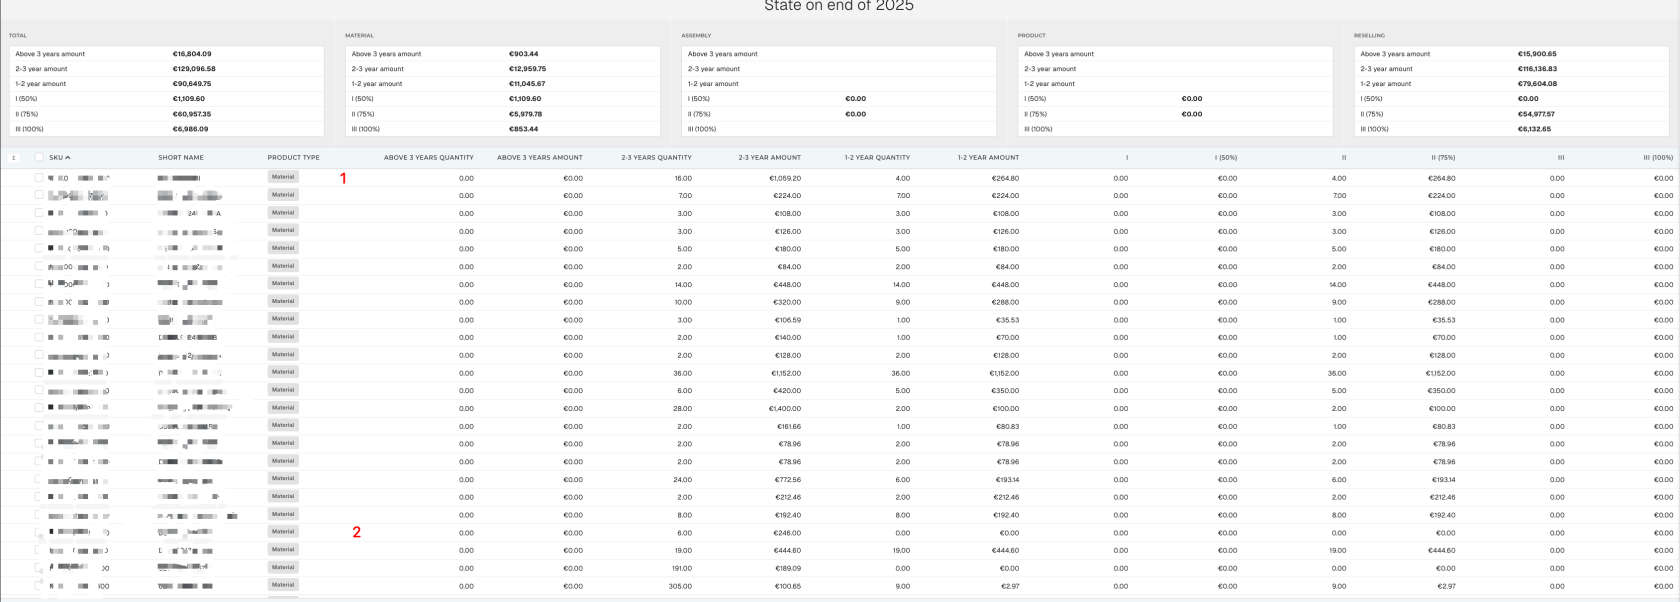Open the Total summary card heading
The height and width of the screenshot is (602, 1680).
(x=18, y=35)
